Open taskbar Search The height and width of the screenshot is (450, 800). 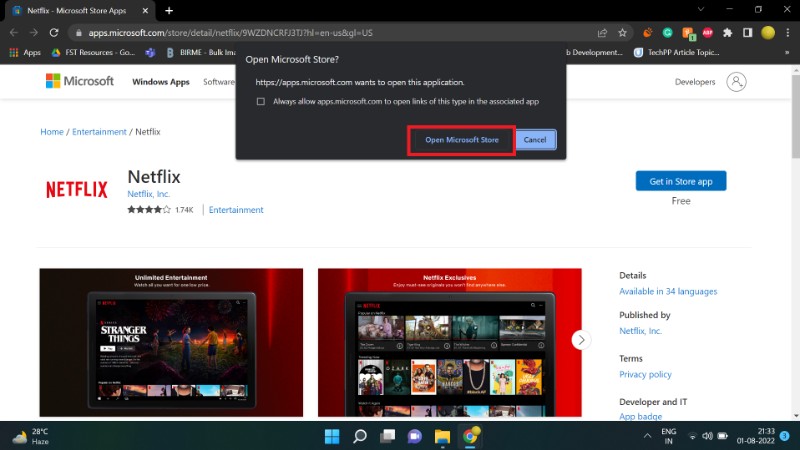click(x=360, y=436)
